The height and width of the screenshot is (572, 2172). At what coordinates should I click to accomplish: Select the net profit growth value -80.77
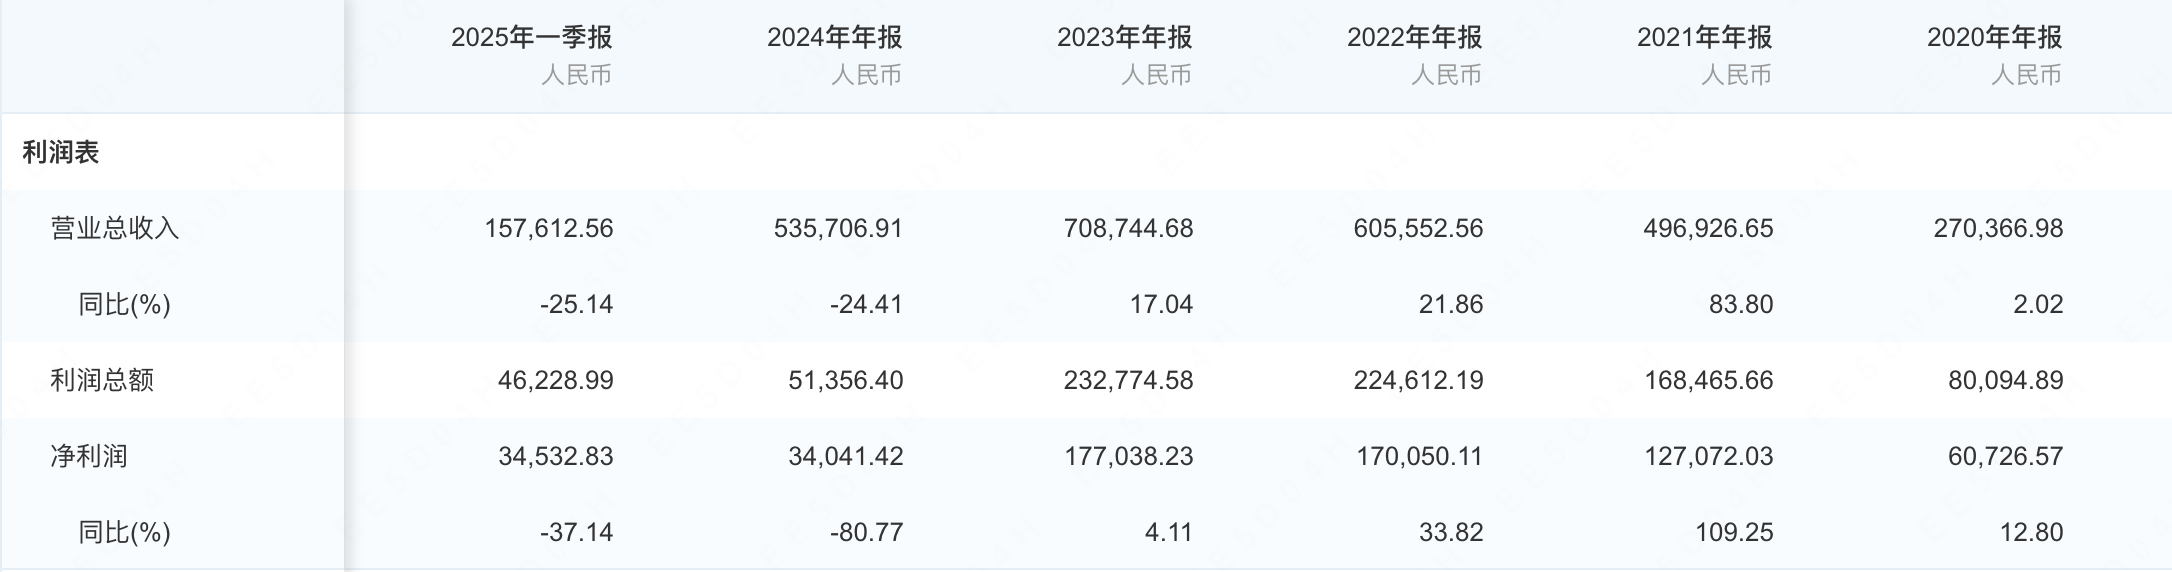[x=866, y=533]
